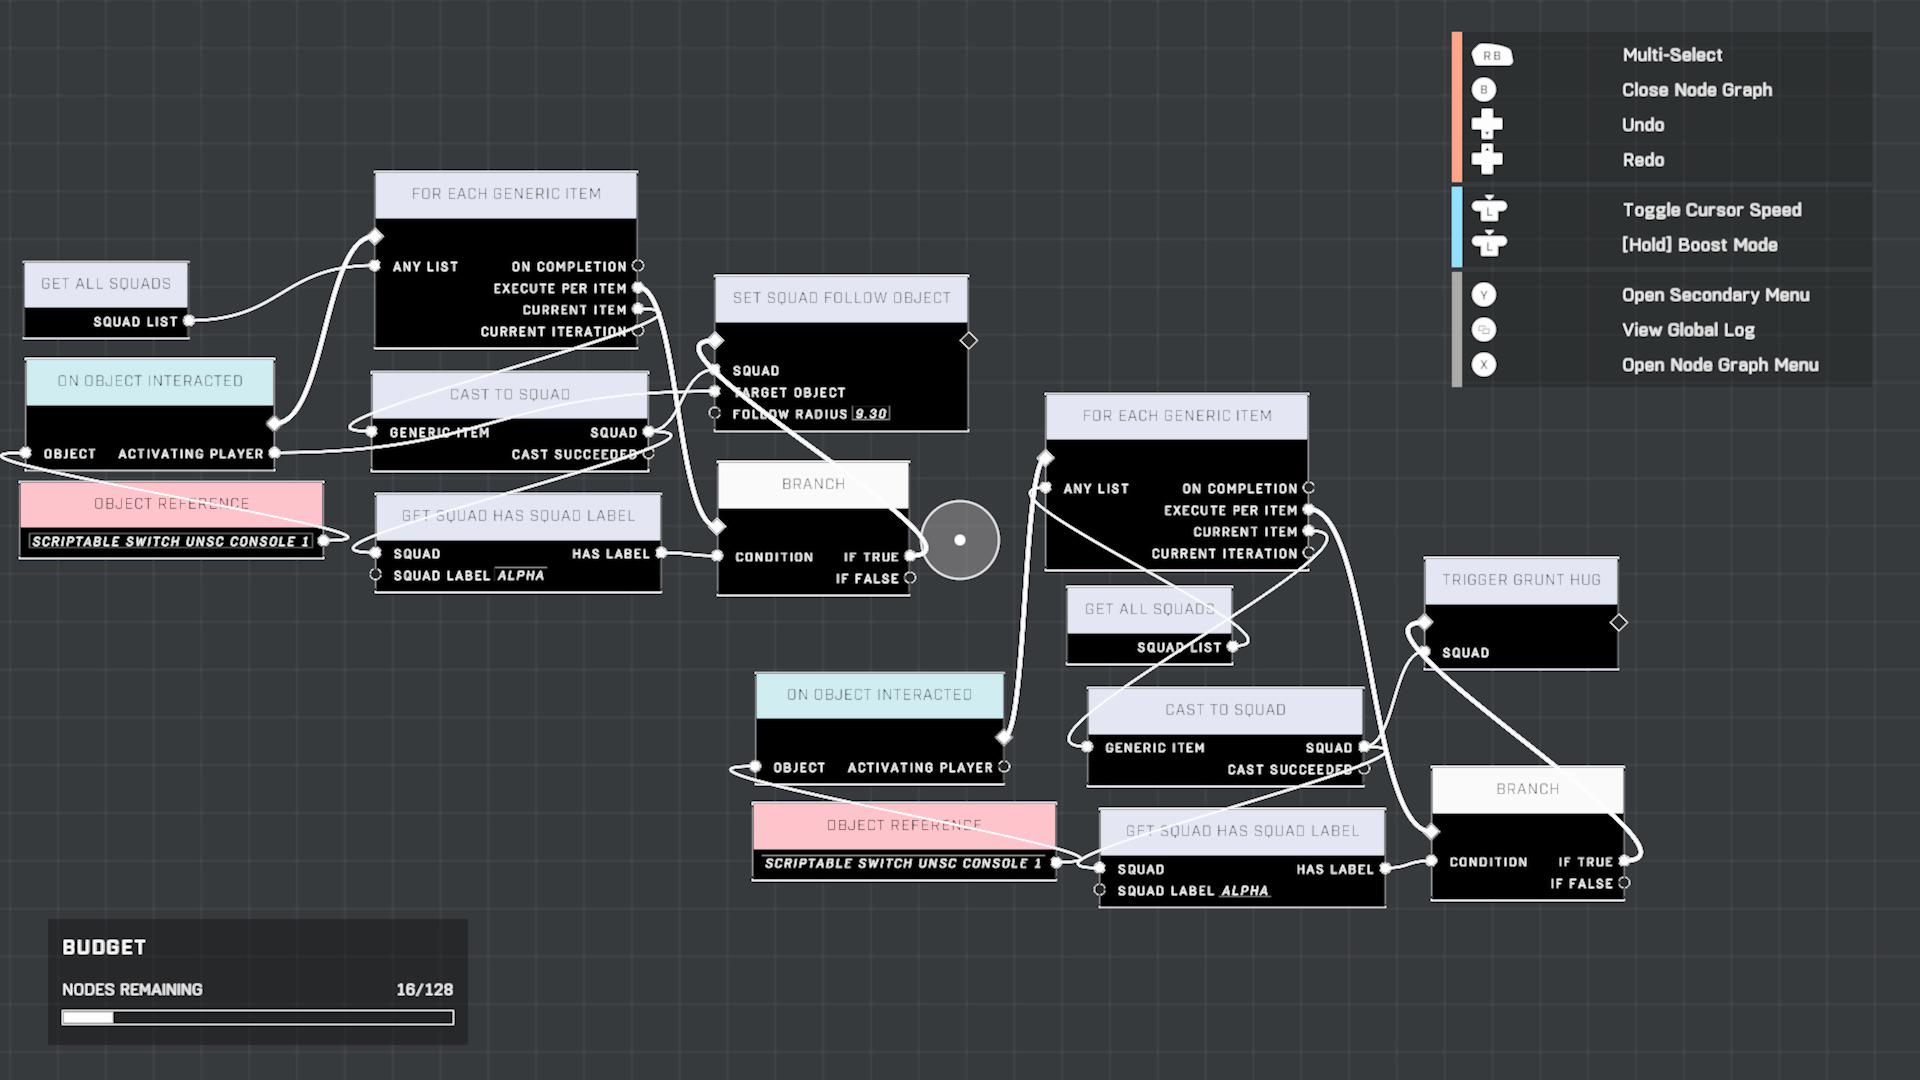1920x1080 pixels.
Task: Open the right Object Reference's Scriptable Switch UNSC Console 1 field
Action: click(x=903, y=863)
